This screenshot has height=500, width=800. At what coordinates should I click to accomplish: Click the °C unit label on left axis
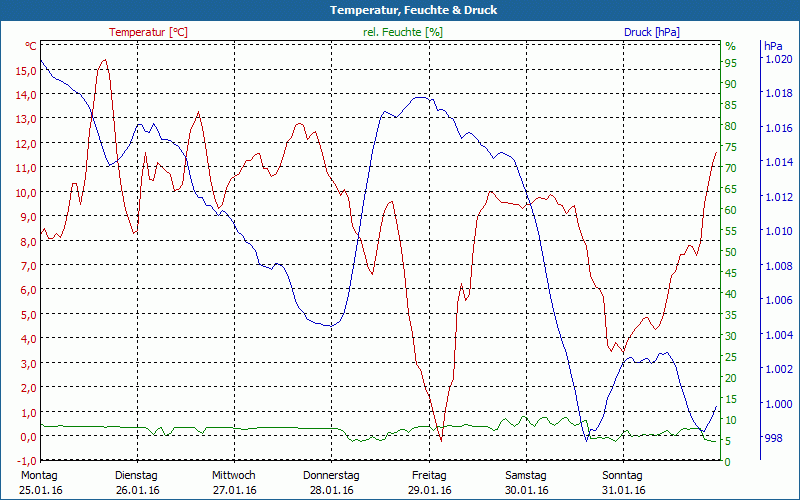click(30, 46)
